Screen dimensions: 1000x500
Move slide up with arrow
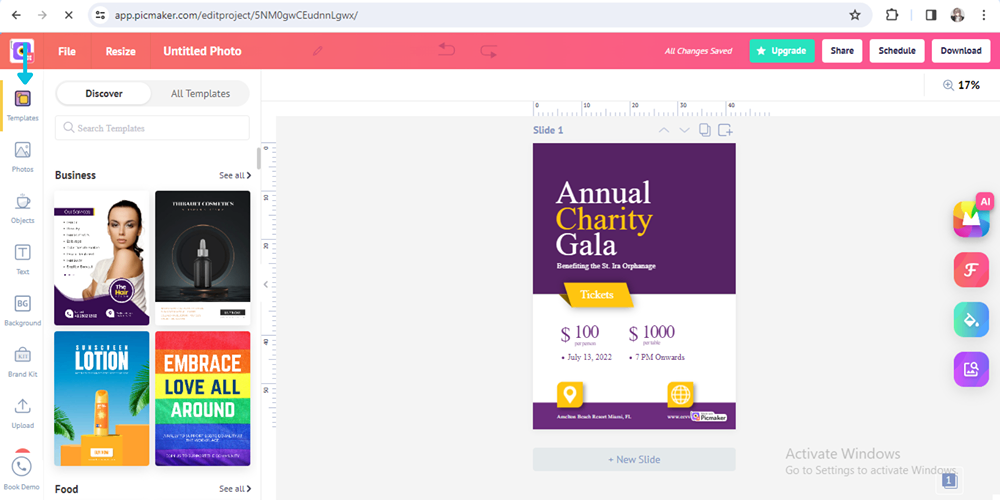(x=664, y=130)
